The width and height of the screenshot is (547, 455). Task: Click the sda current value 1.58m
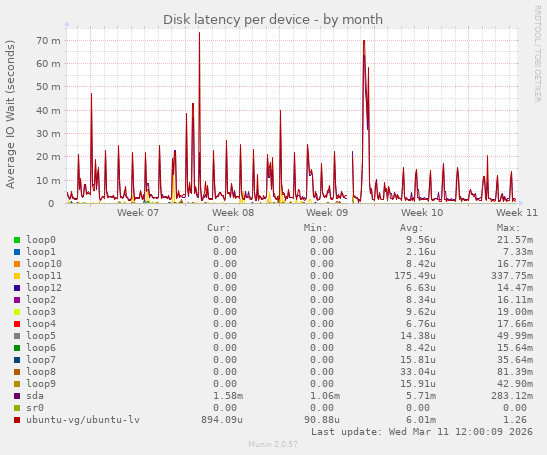pyautogui.click(x=228, y=396)
